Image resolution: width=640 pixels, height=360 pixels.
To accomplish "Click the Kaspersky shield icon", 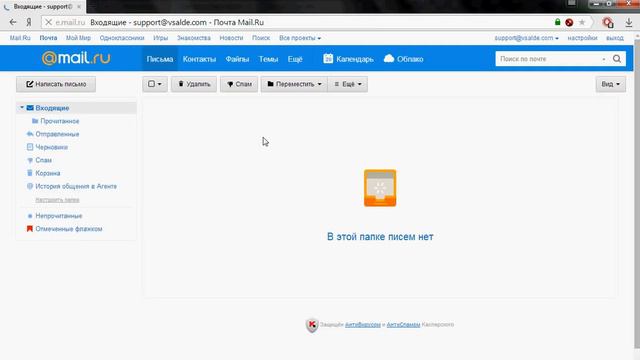I will pos(312,325).
